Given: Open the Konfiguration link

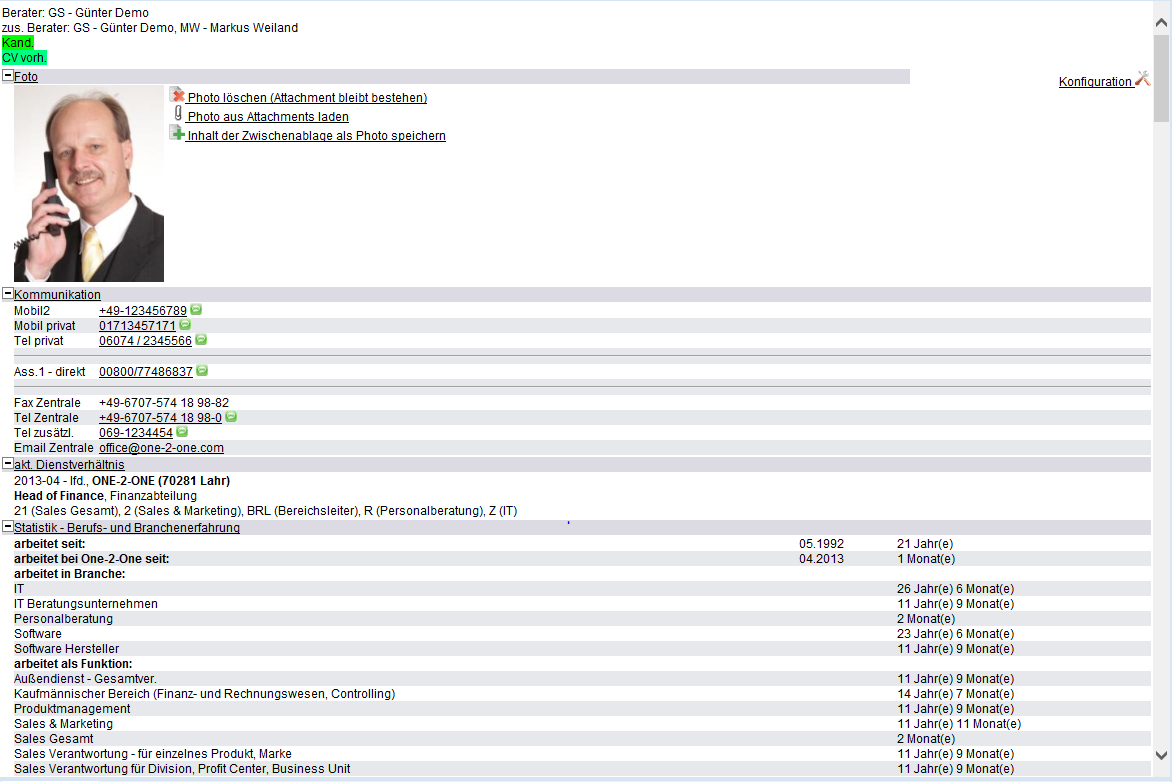Looking at the screenshot, I should coord(1095,82).
